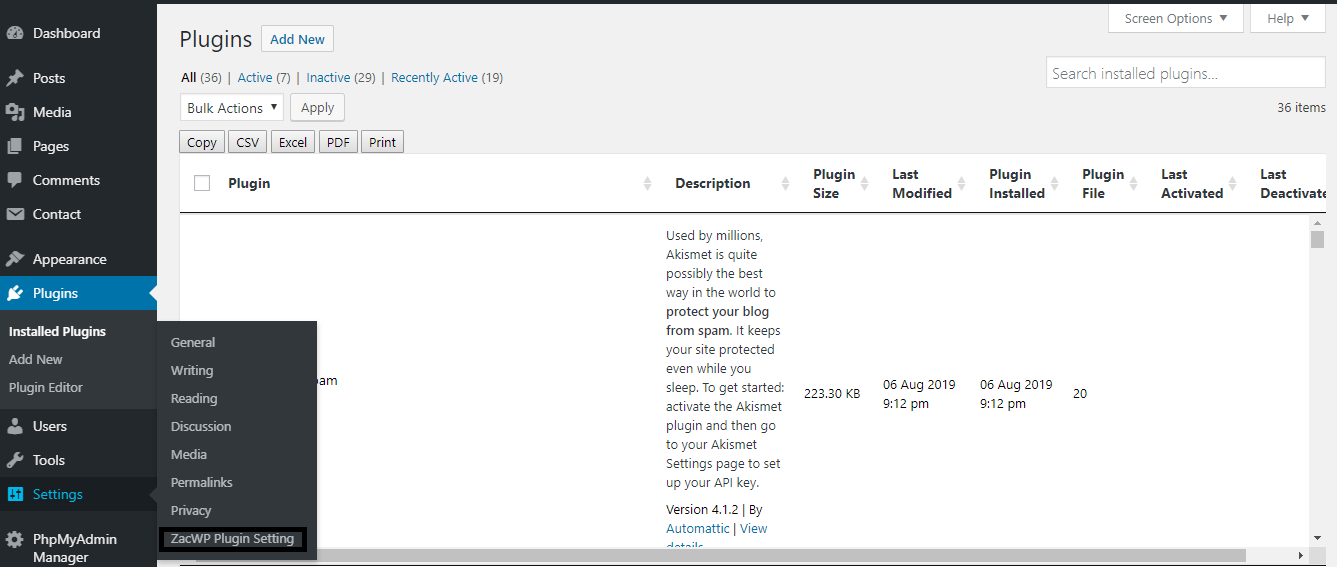Choose Media in Settings flyout

click(x=189, y=454)
